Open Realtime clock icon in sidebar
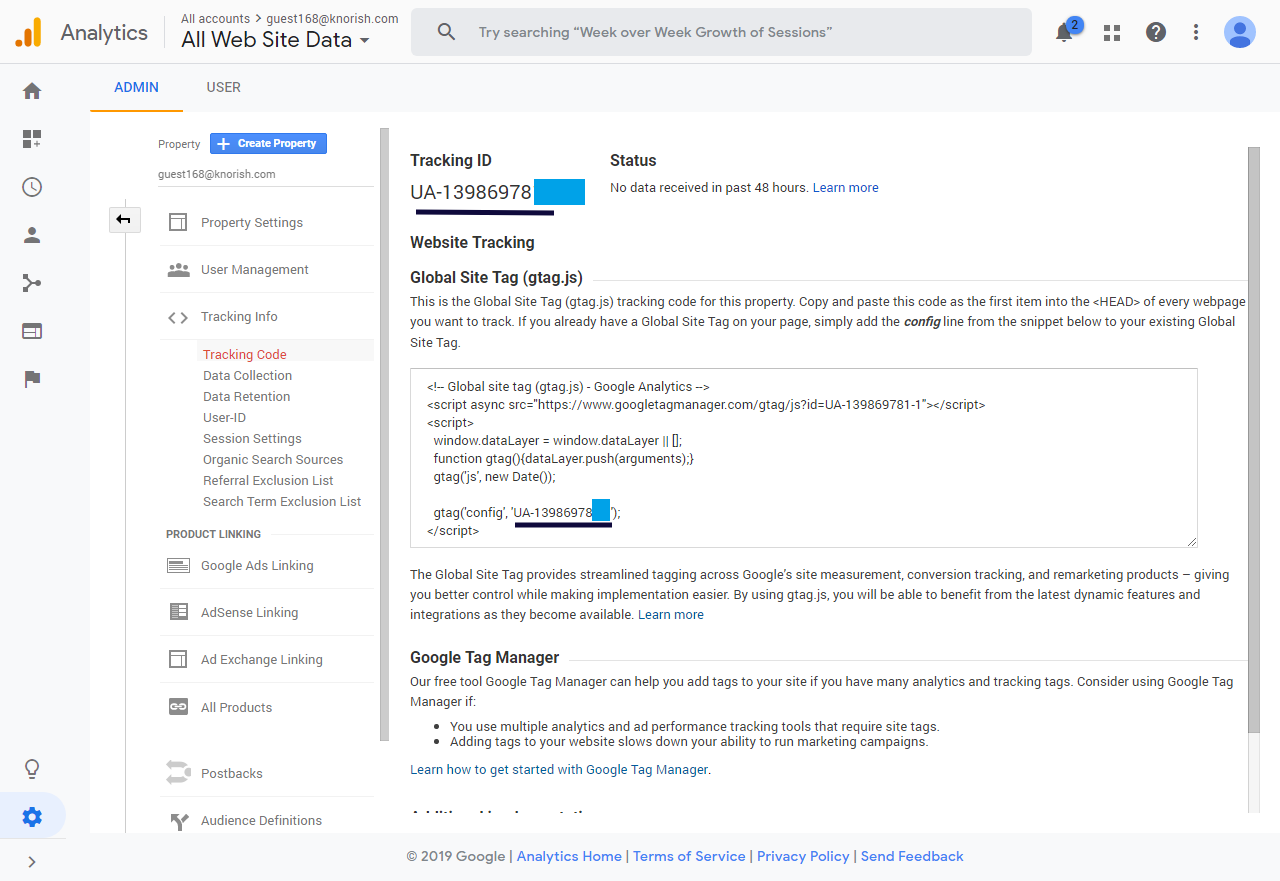Image resolution: width=1280 pixels, height=881 pixels. click(x=32, y=187)
